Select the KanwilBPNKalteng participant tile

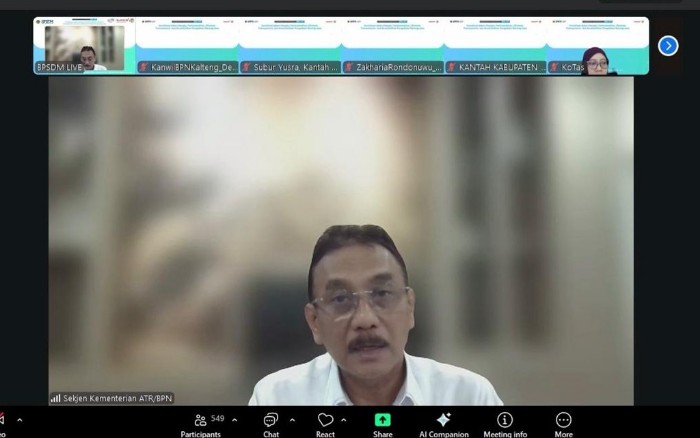coord(188,46)
